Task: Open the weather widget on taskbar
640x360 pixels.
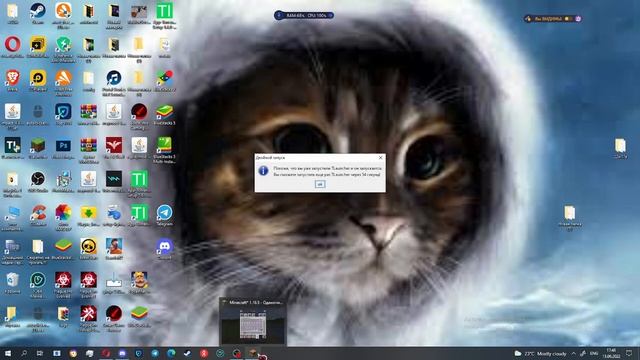Action: 540,353
